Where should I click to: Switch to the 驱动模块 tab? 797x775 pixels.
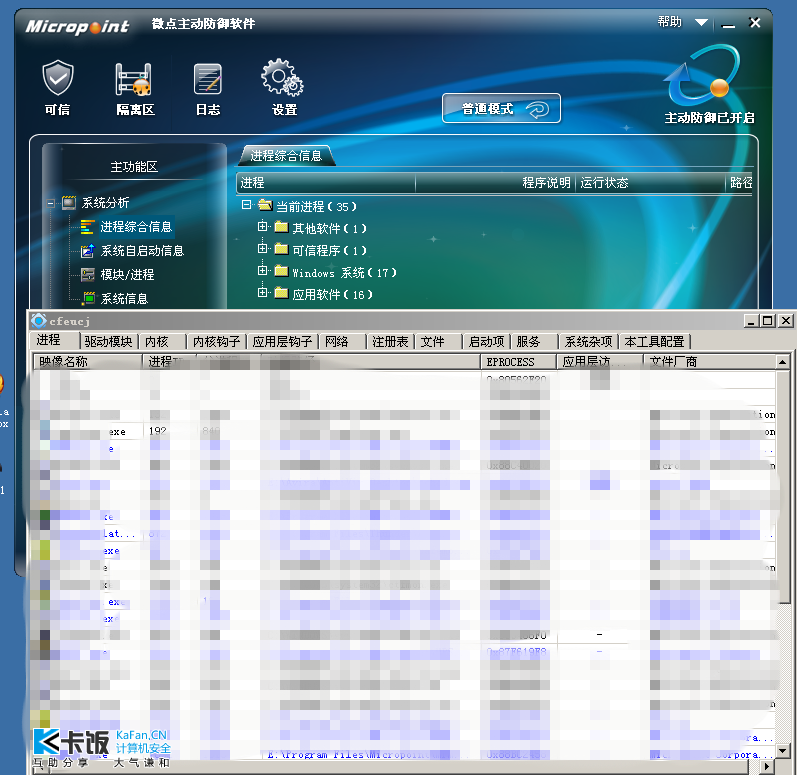tap(108, 342)
